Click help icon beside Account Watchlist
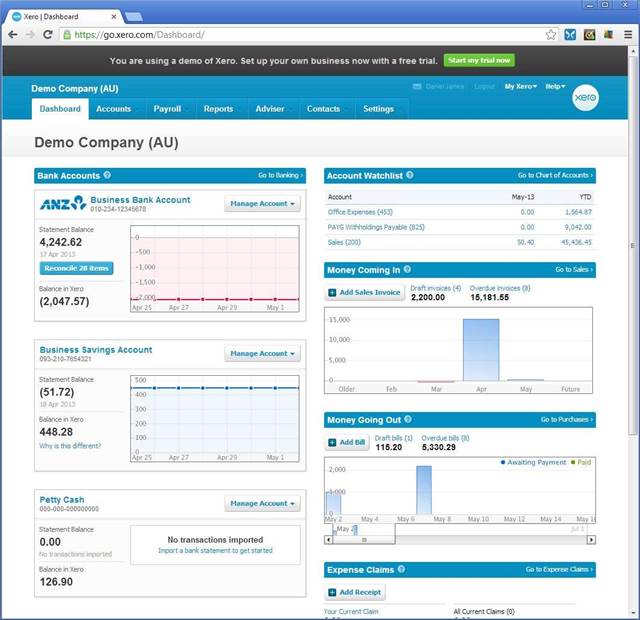The image size is (640, 620). [410, 175]
